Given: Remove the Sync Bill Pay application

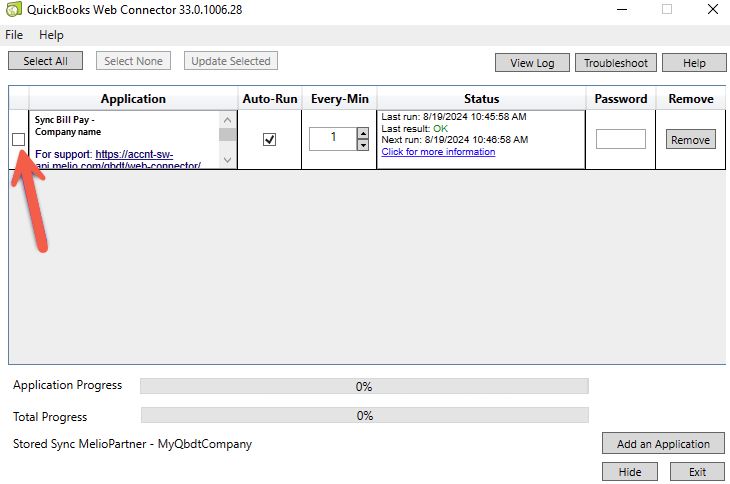Looking at the screenshot, I should 690,139.
